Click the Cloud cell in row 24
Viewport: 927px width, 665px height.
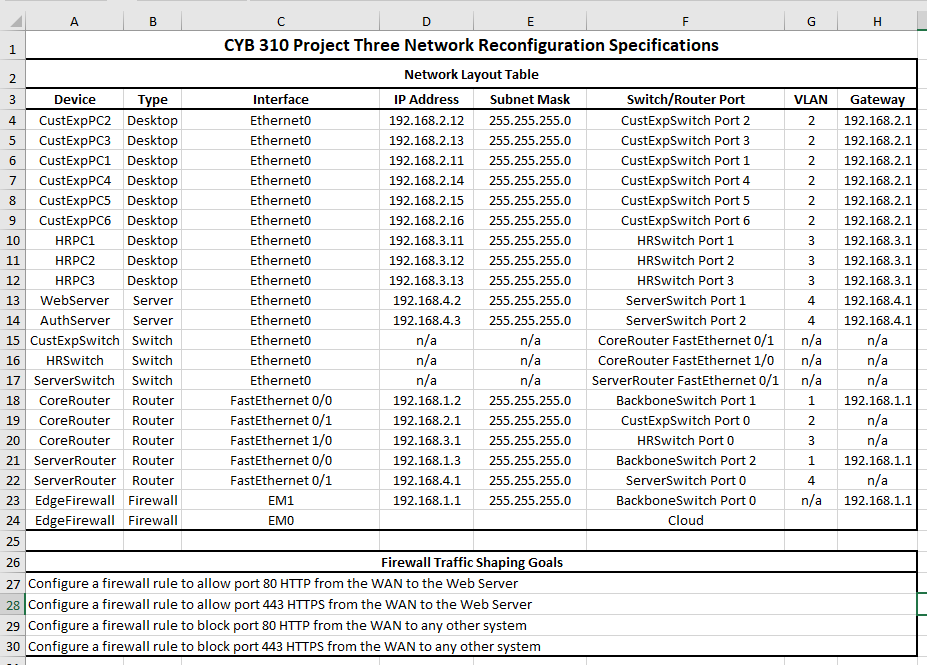tap(685, 521)
